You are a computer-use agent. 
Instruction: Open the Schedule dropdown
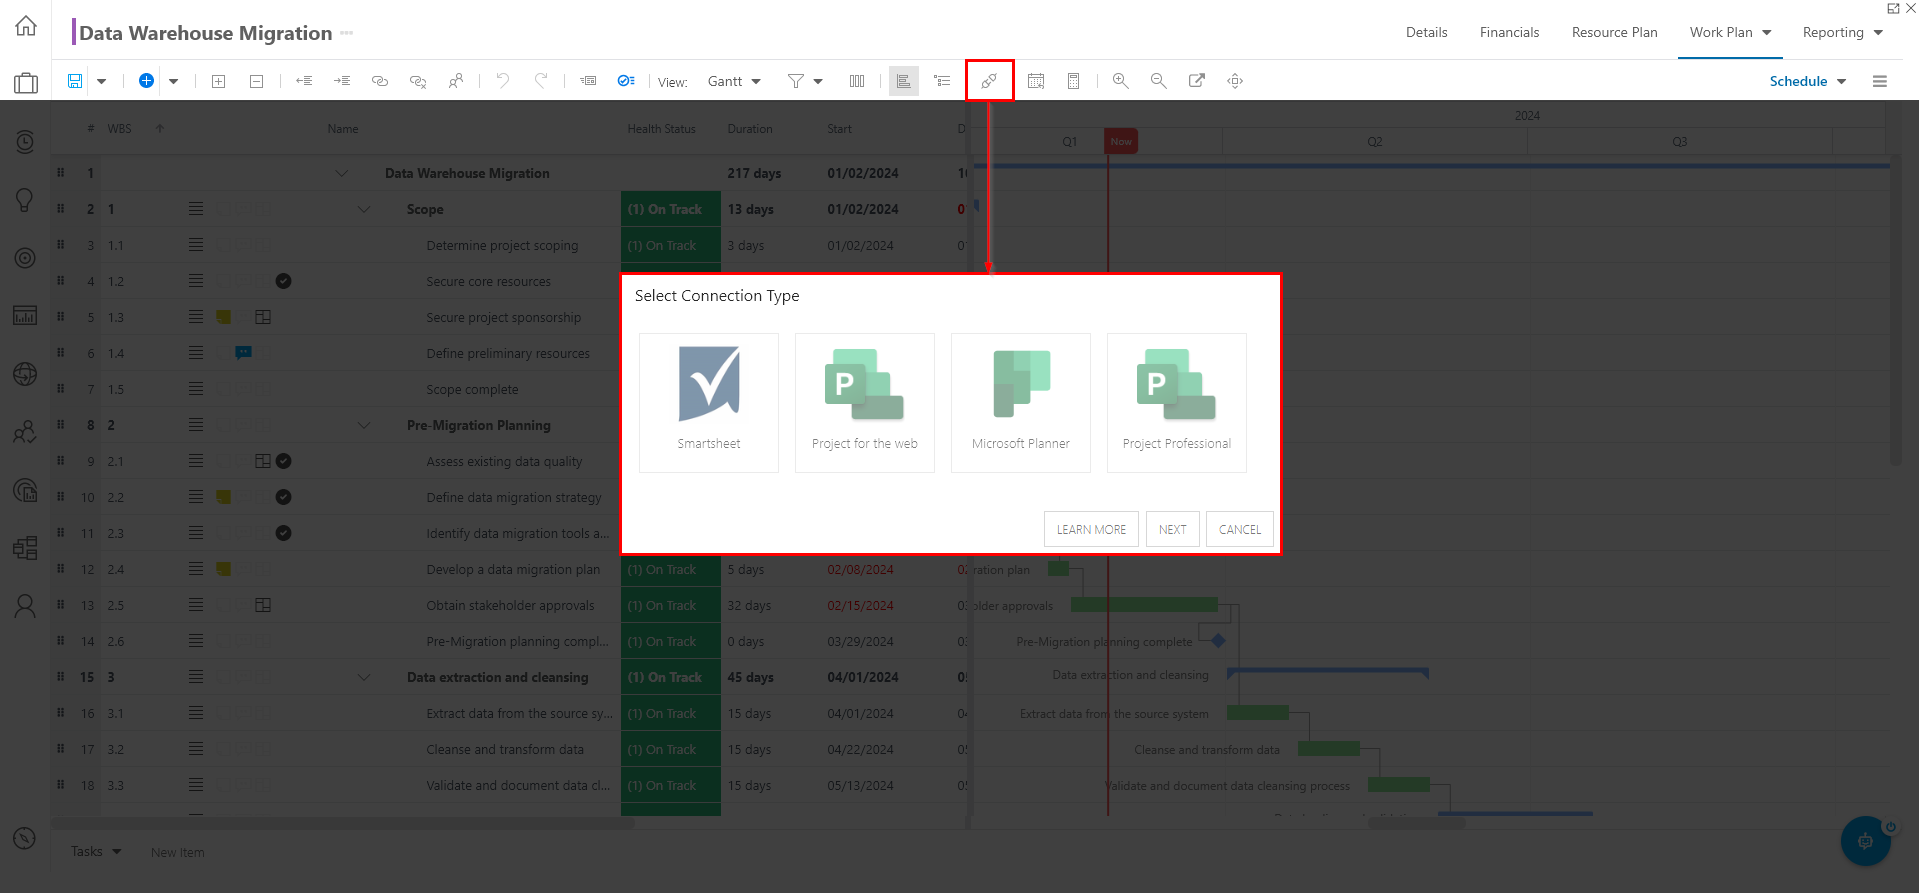click(x=1808, y=81)
